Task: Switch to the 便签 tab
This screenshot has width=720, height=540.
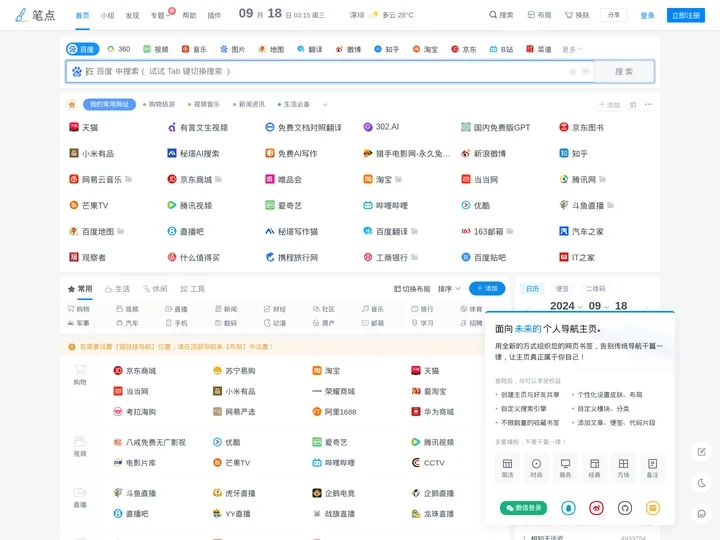Action: click(x=562, y=289)
